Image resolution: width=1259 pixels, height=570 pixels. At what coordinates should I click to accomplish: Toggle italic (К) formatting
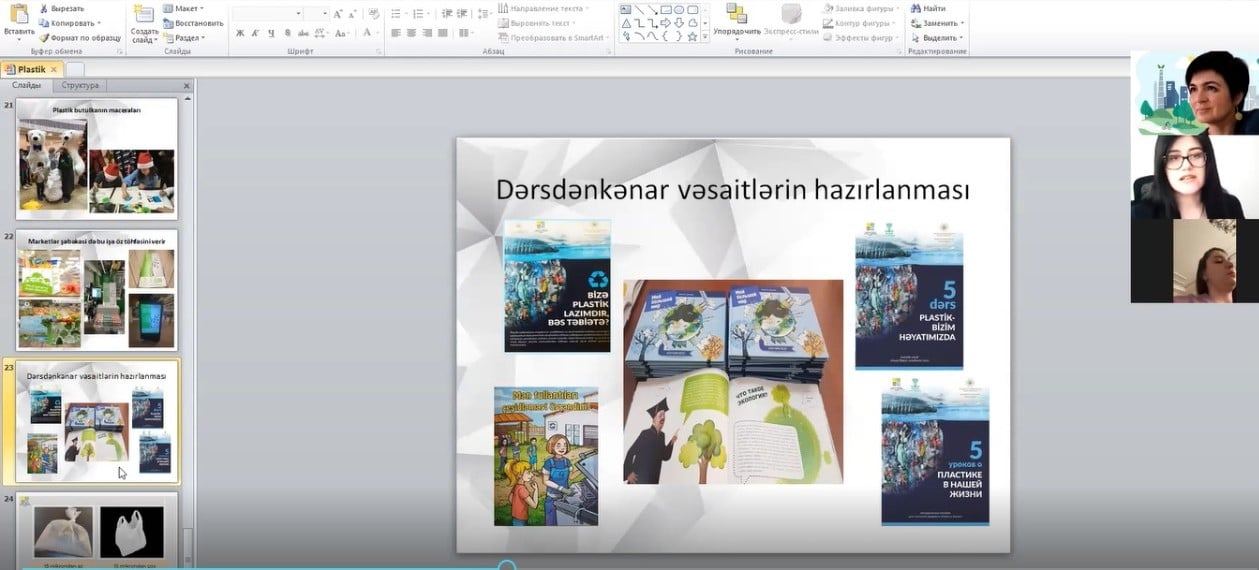(x=256, y=33)
